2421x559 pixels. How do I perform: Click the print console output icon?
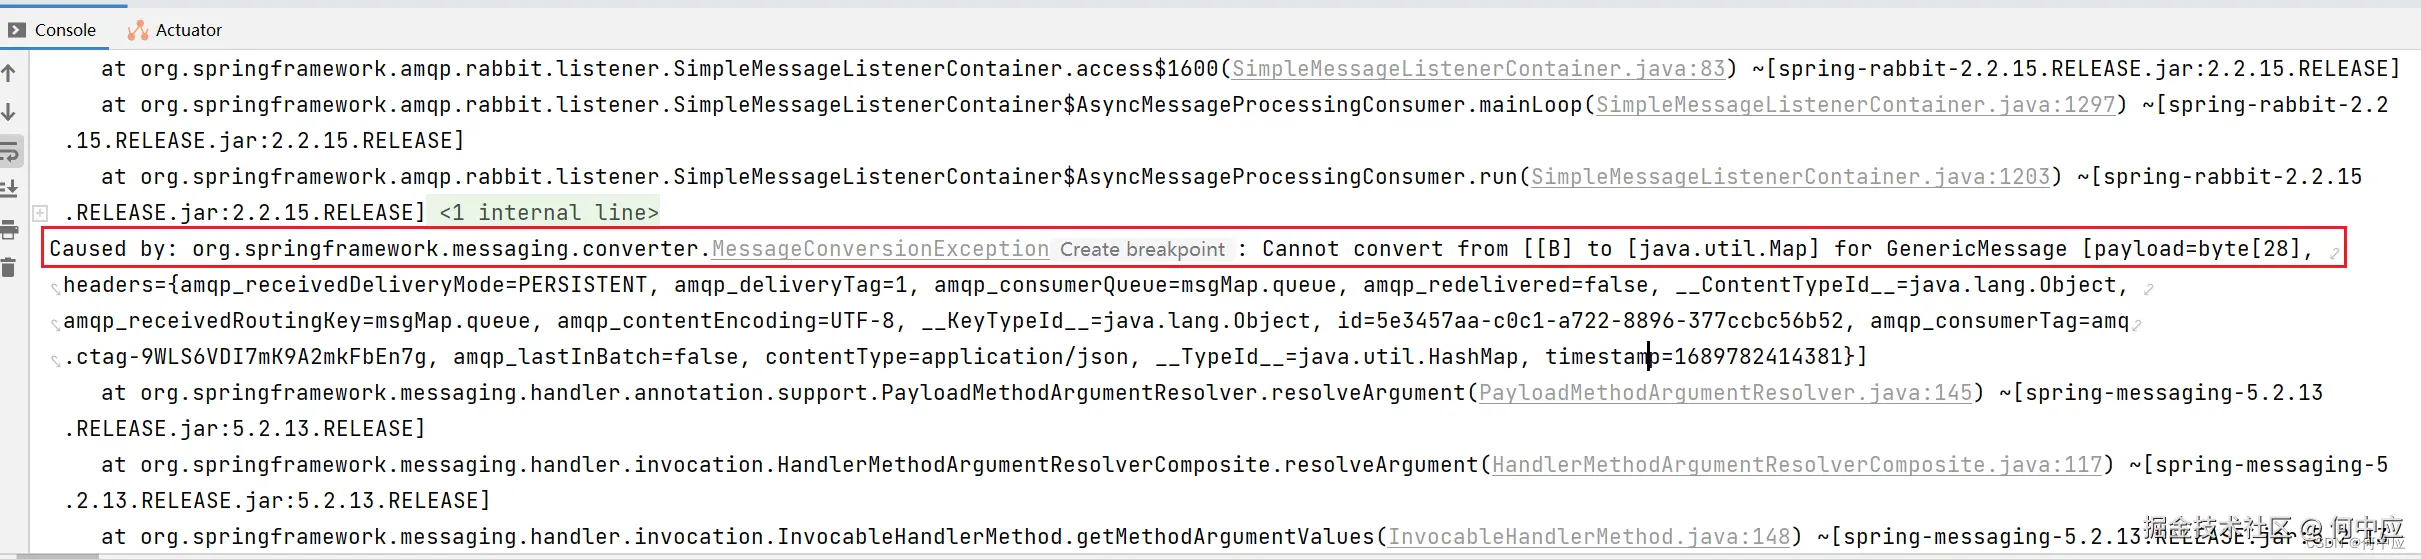point(10,229)
